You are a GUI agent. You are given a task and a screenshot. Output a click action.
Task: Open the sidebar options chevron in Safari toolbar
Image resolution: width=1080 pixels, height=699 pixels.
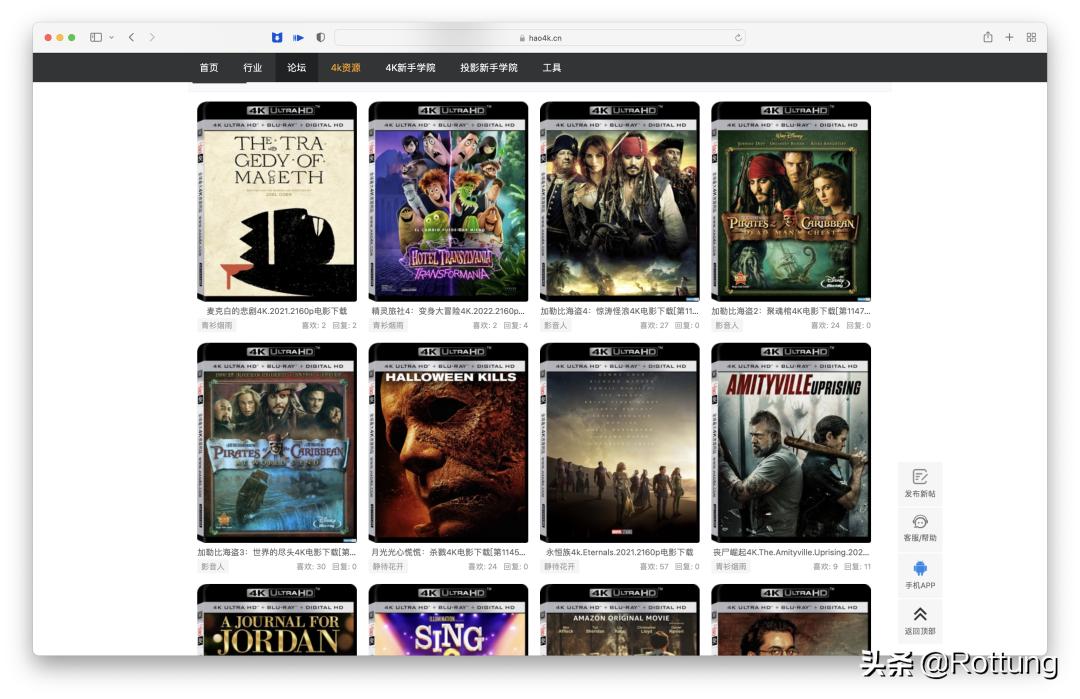[x=112, y=37]
